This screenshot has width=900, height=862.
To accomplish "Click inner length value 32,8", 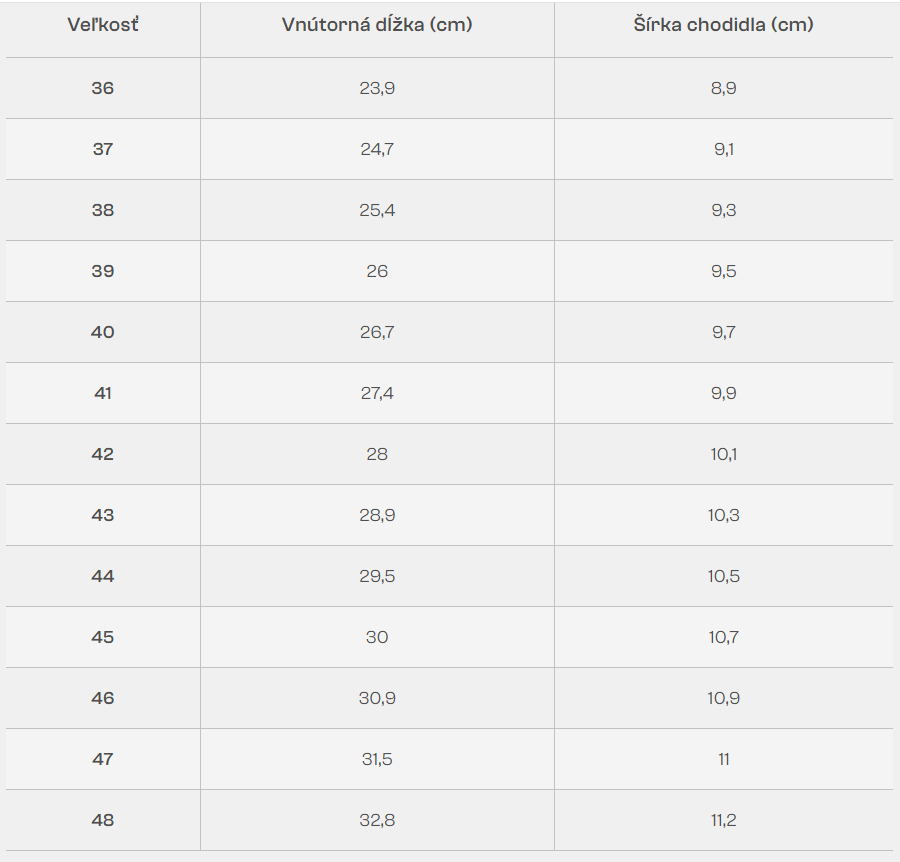I will click(x=377, y=820).
